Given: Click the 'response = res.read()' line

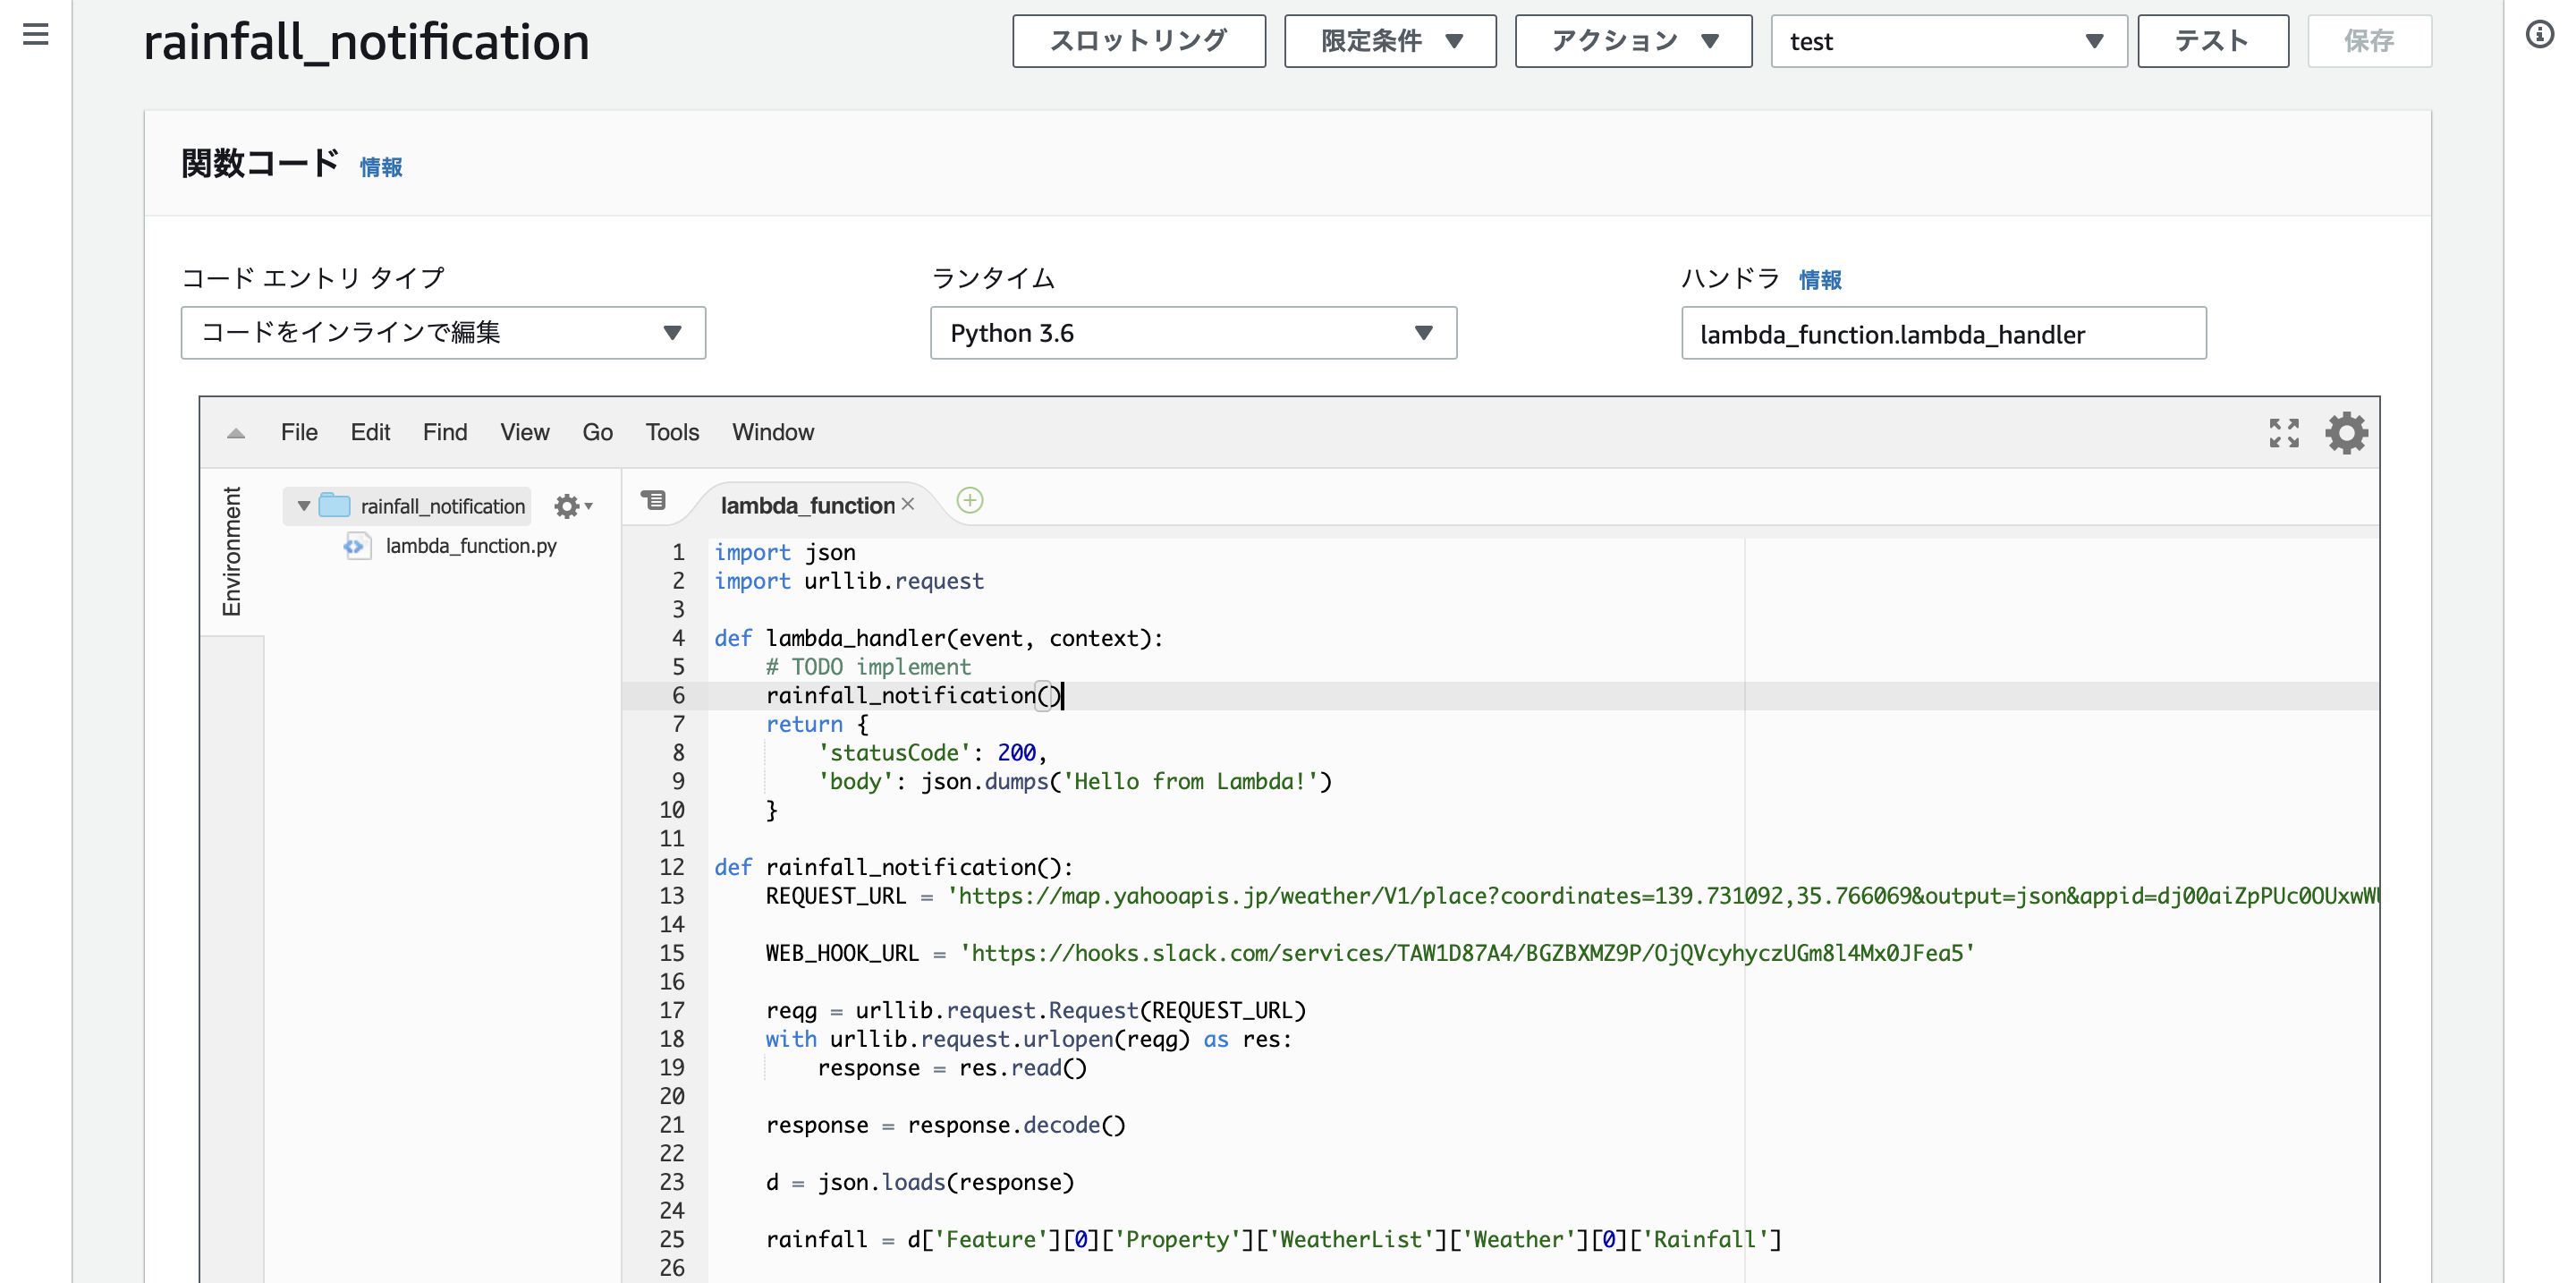Looking at the screenshot, I should 952,1068.
